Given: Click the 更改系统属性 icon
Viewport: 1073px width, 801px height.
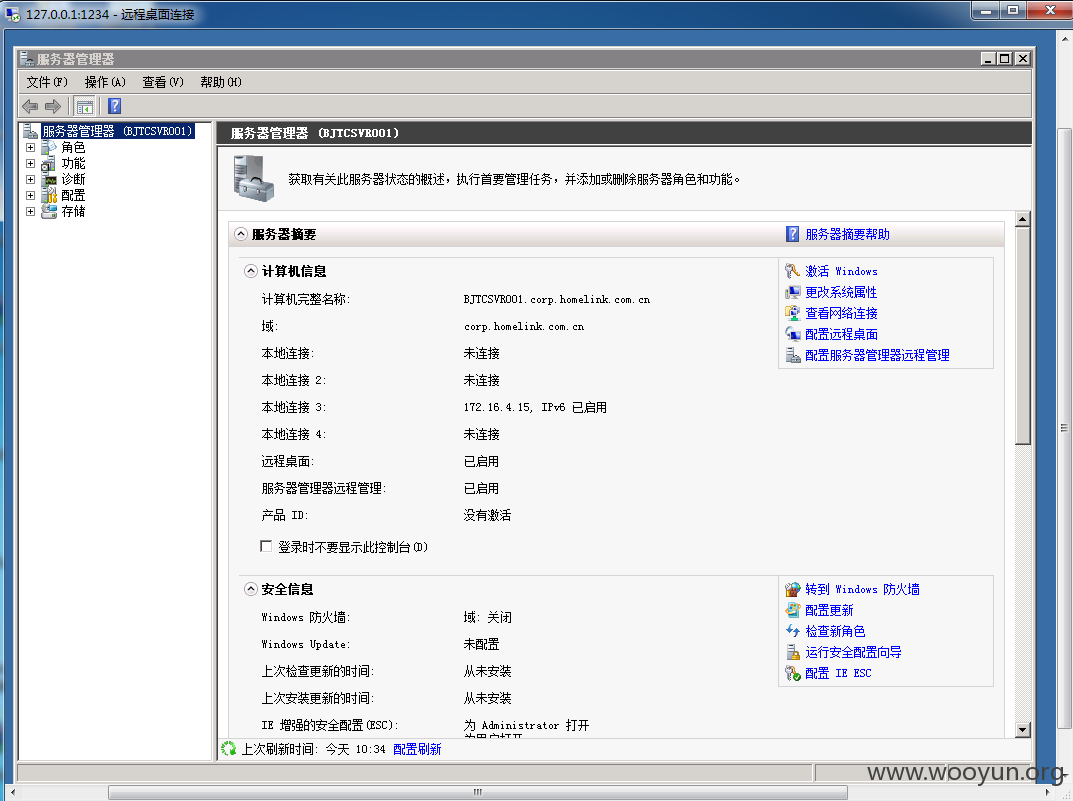Looking at the screenshot, I should click(x=792, y=292).
